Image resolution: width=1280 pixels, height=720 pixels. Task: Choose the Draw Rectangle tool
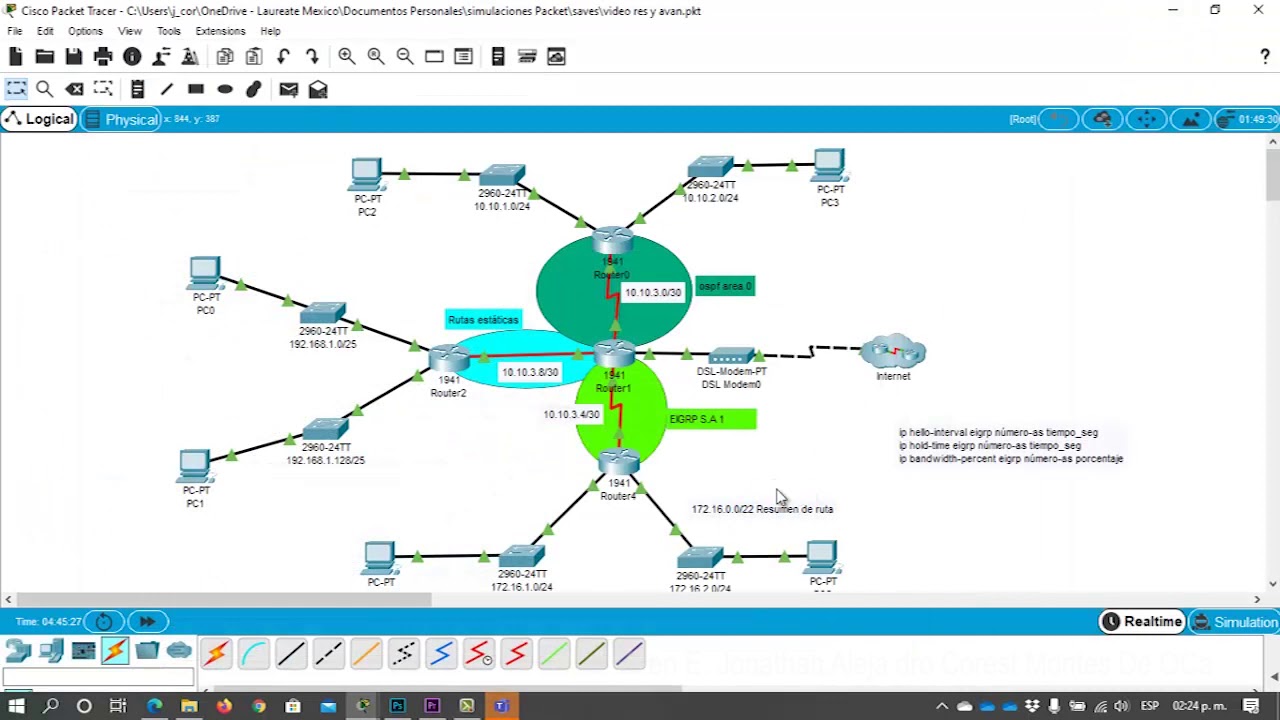point(196,90)
